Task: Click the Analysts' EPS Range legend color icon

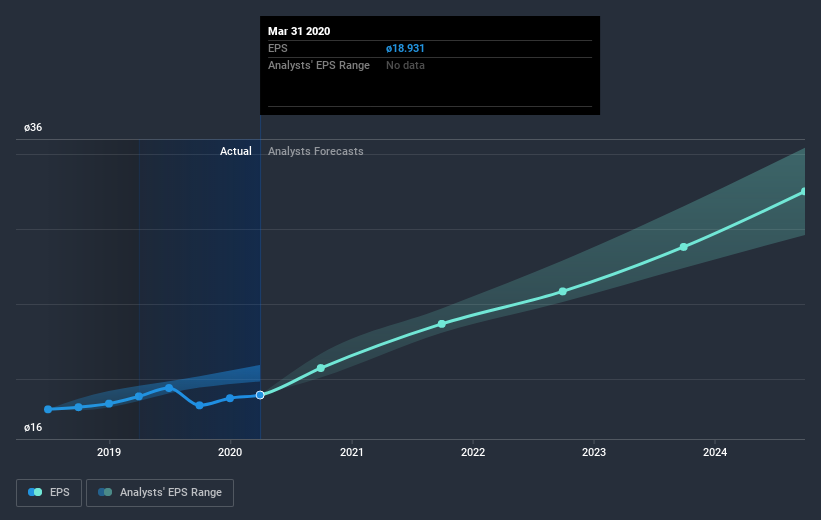Action: pyautogui.click(x=105, y=492)
